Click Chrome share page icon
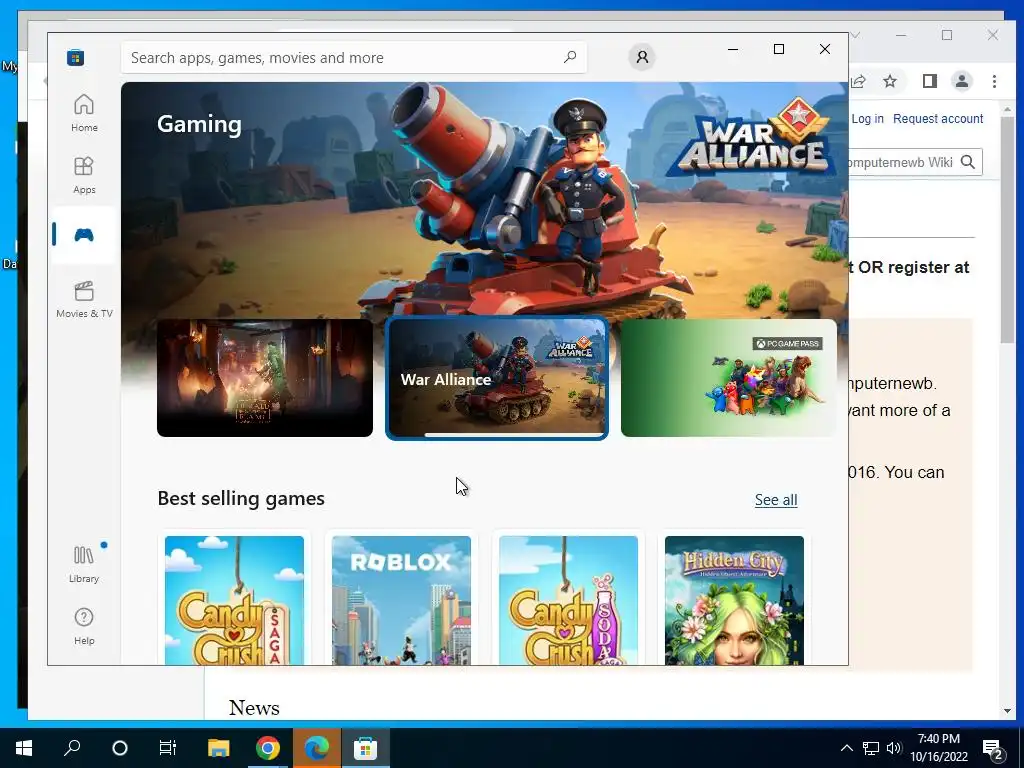The image size is (1024, 768). [x=858, y=81]
